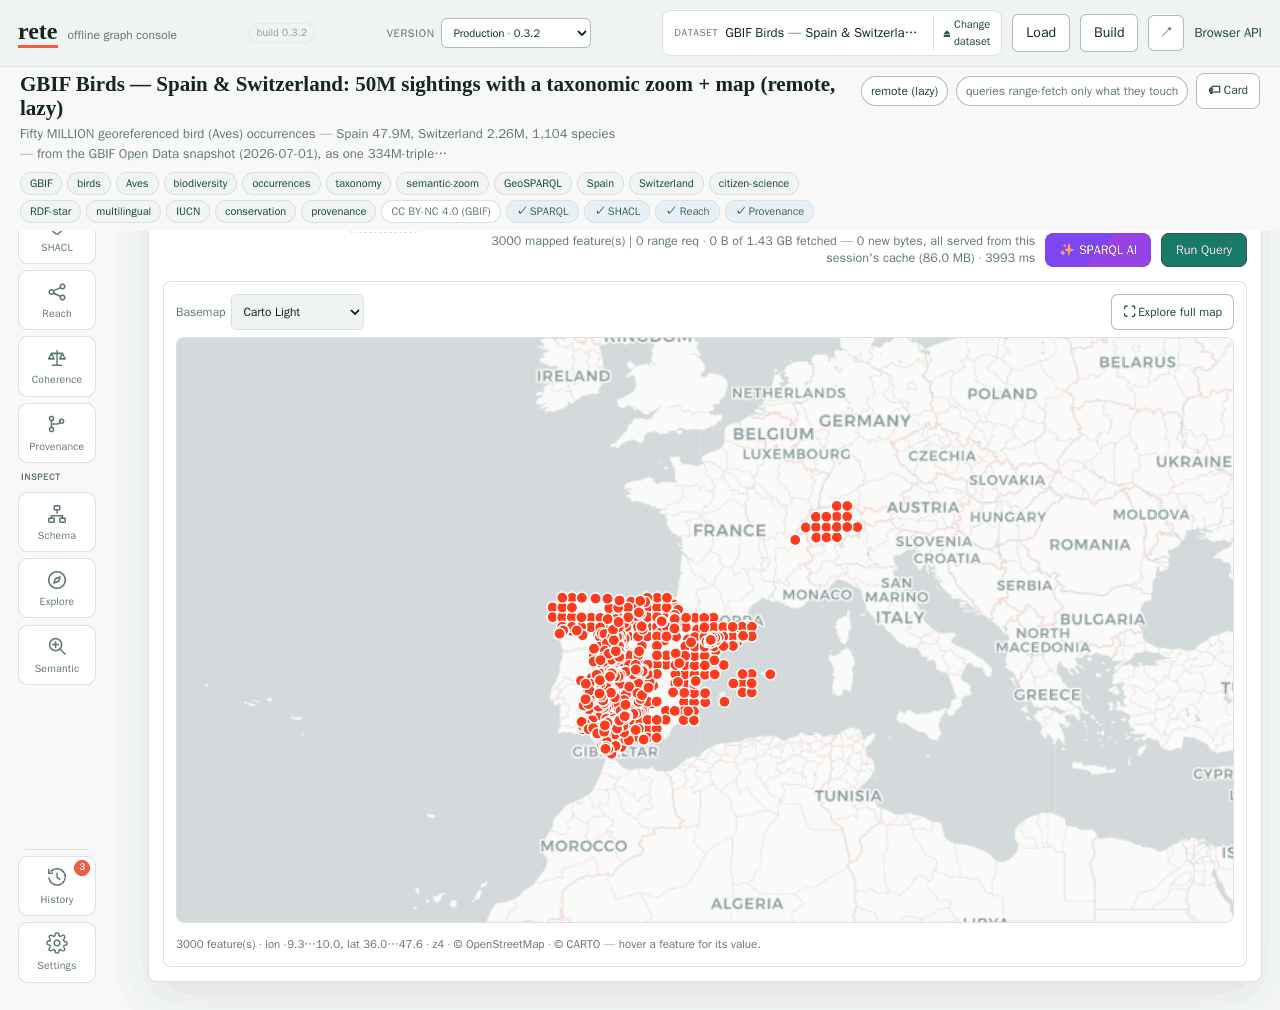1280x1010 pixels.
Task: Run the query
Action: [x=1204, y=250]
